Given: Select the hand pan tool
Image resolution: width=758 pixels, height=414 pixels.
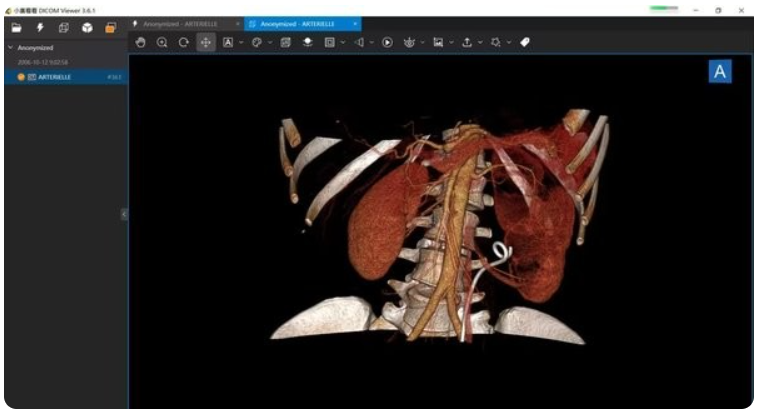Looking at the screenshot, I should [x=141, y=42].
